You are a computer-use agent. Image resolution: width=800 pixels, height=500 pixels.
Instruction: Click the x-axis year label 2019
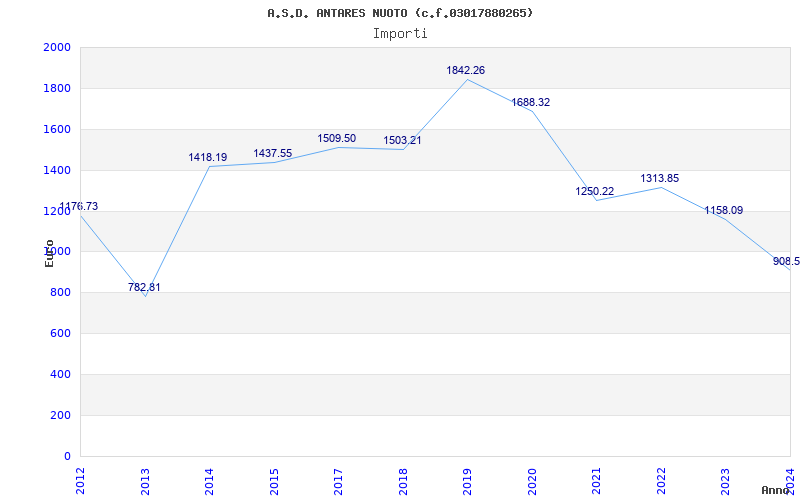pyautogui.click(x=467, y=481)
